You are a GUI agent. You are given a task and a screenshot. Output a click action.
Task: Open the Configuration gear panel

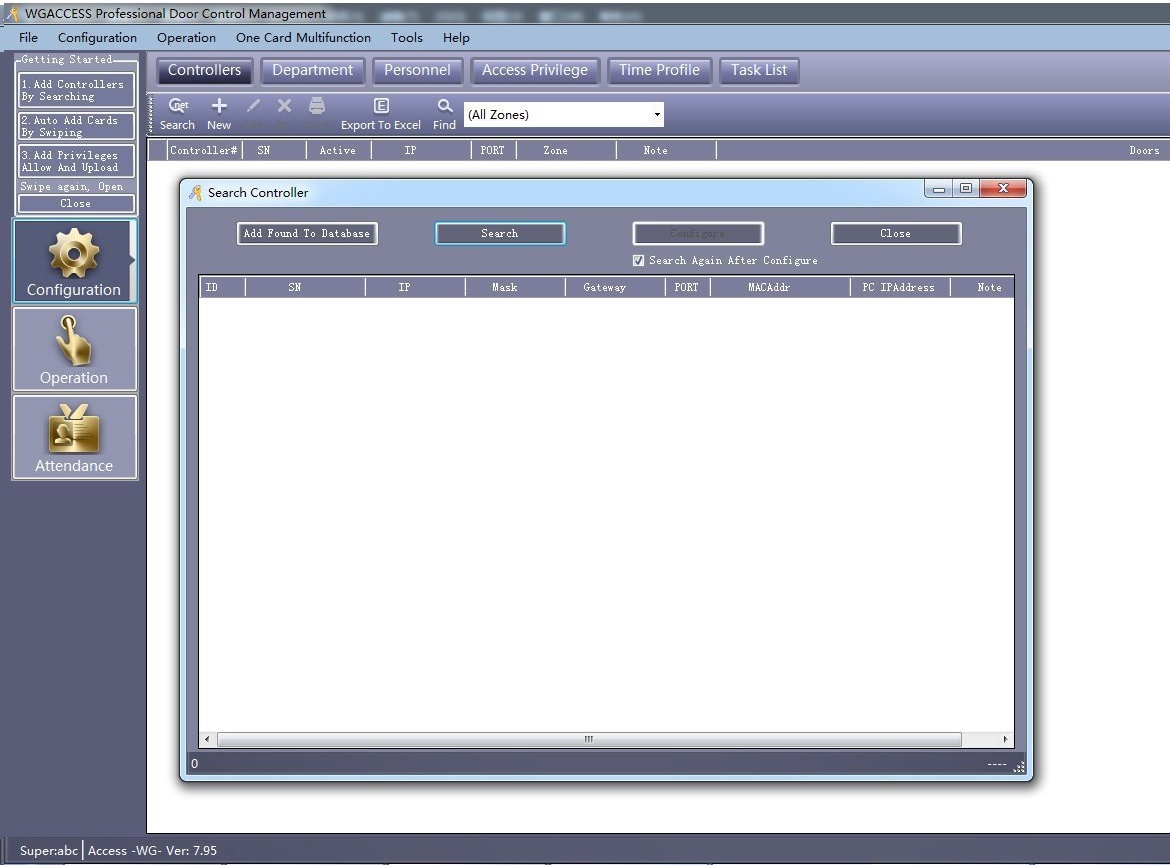(74, 261)
